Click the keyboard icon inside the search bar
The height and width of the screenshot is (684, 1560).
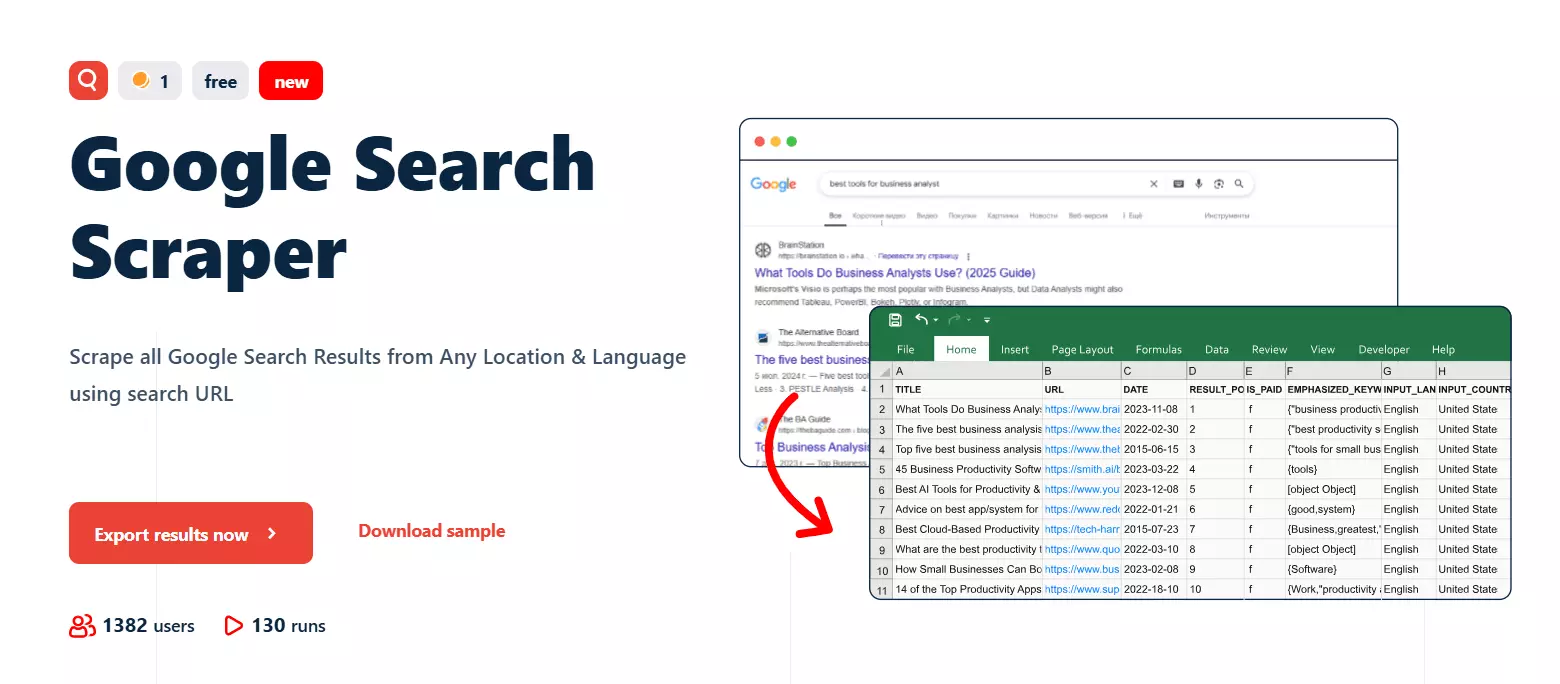(x=1178, y=183)
